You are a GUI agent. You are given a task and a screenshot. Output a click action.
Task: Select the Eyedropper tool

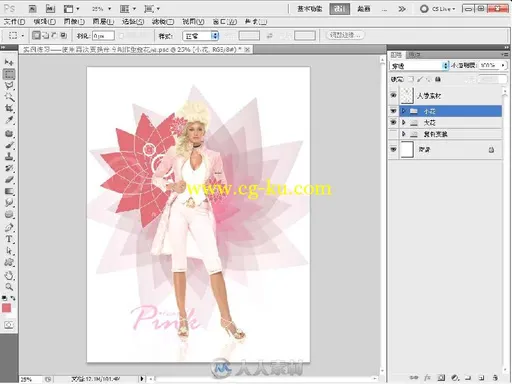pyautogui.click(x=9, y=120)
